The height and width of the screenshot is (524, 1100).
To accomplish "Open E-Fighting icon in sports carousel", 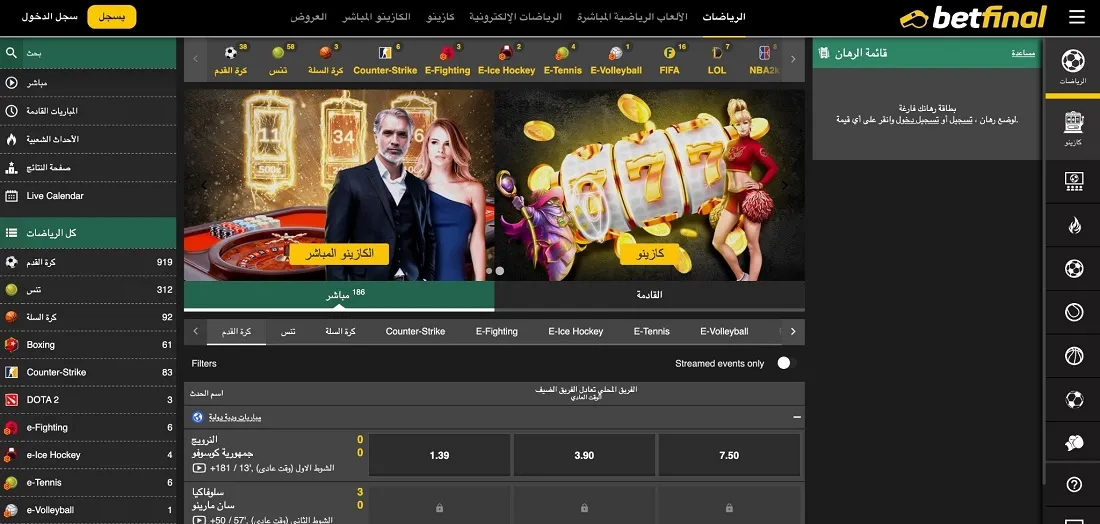I will pyautogui.click(x=447, y=53).
